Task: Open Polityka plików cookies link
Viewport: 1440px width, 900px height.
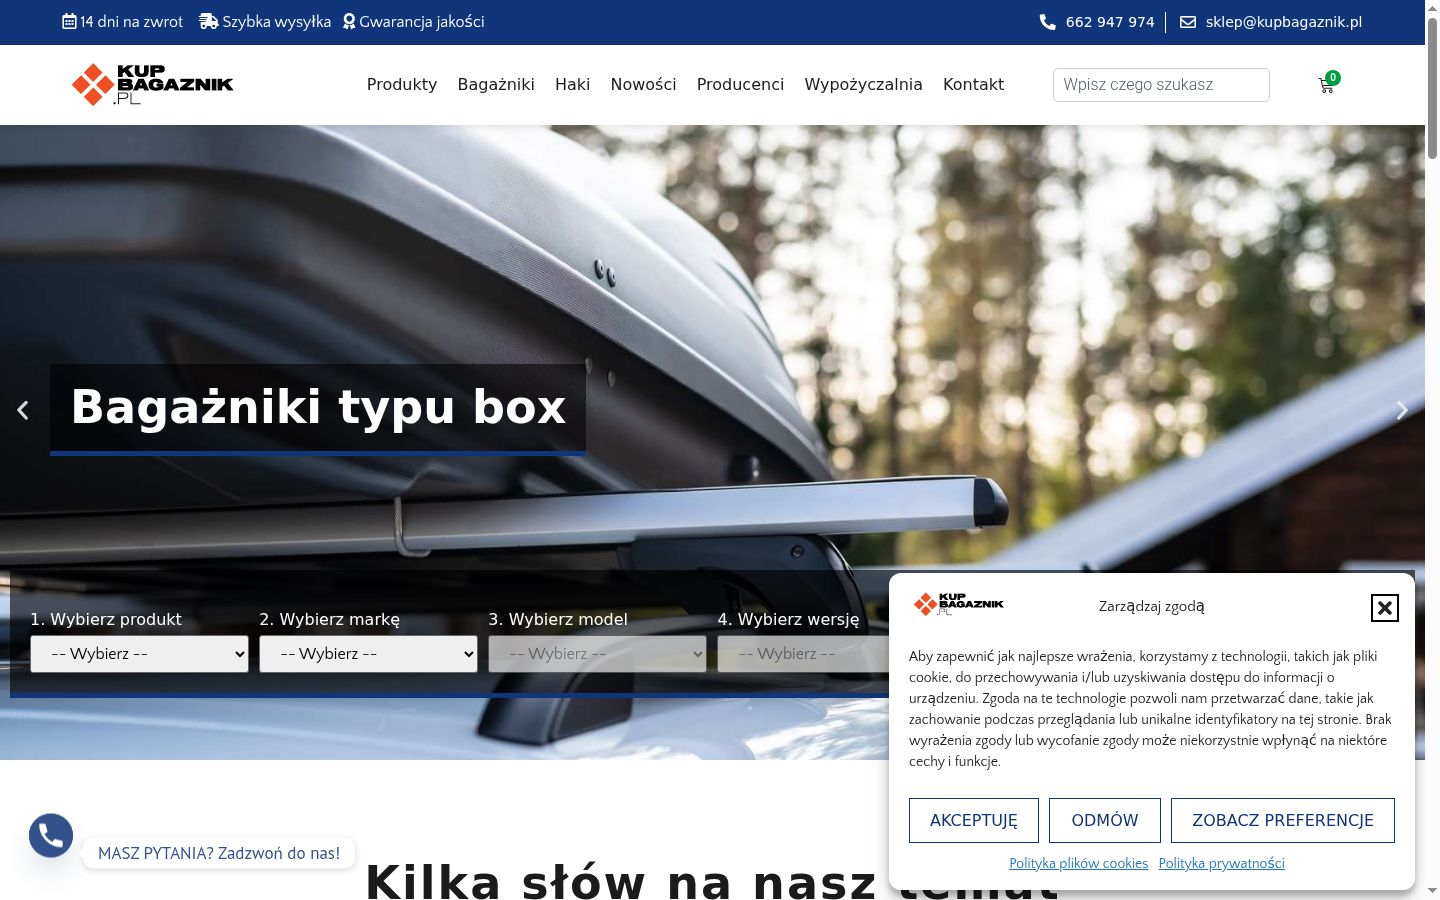Action: 1078,863
